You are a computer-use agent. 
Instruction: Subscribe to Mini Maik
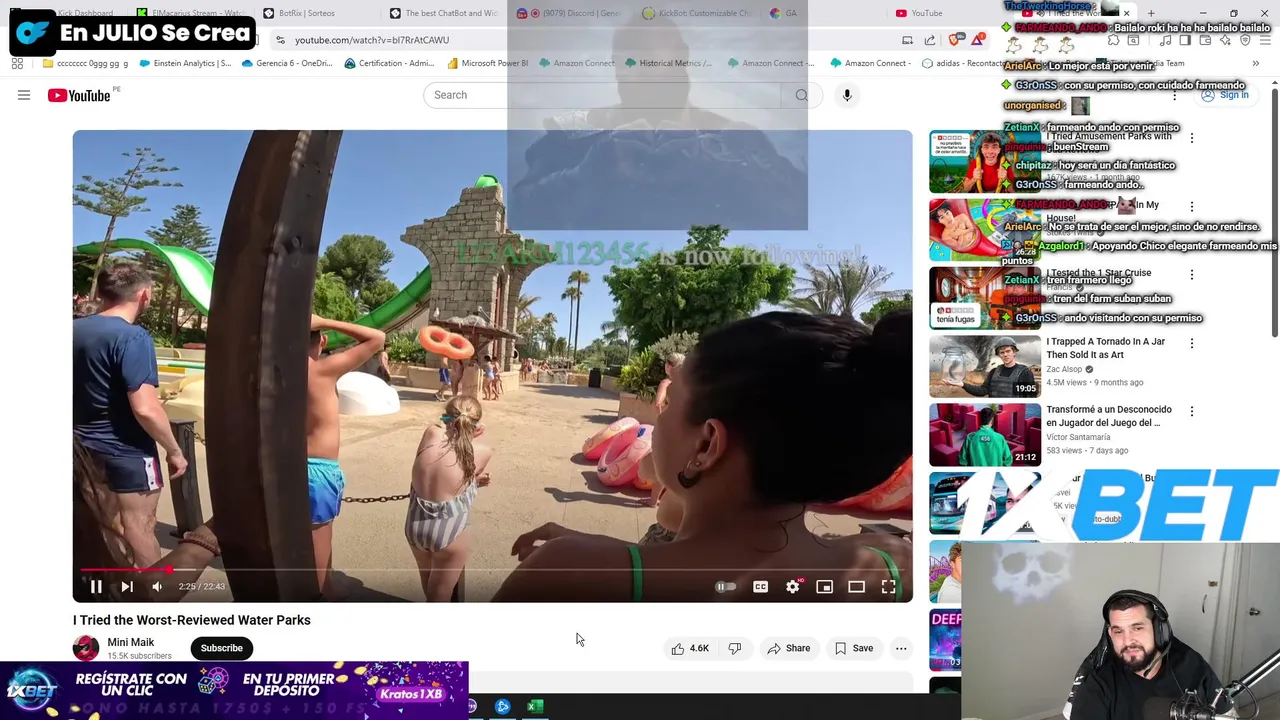point(222,648)
